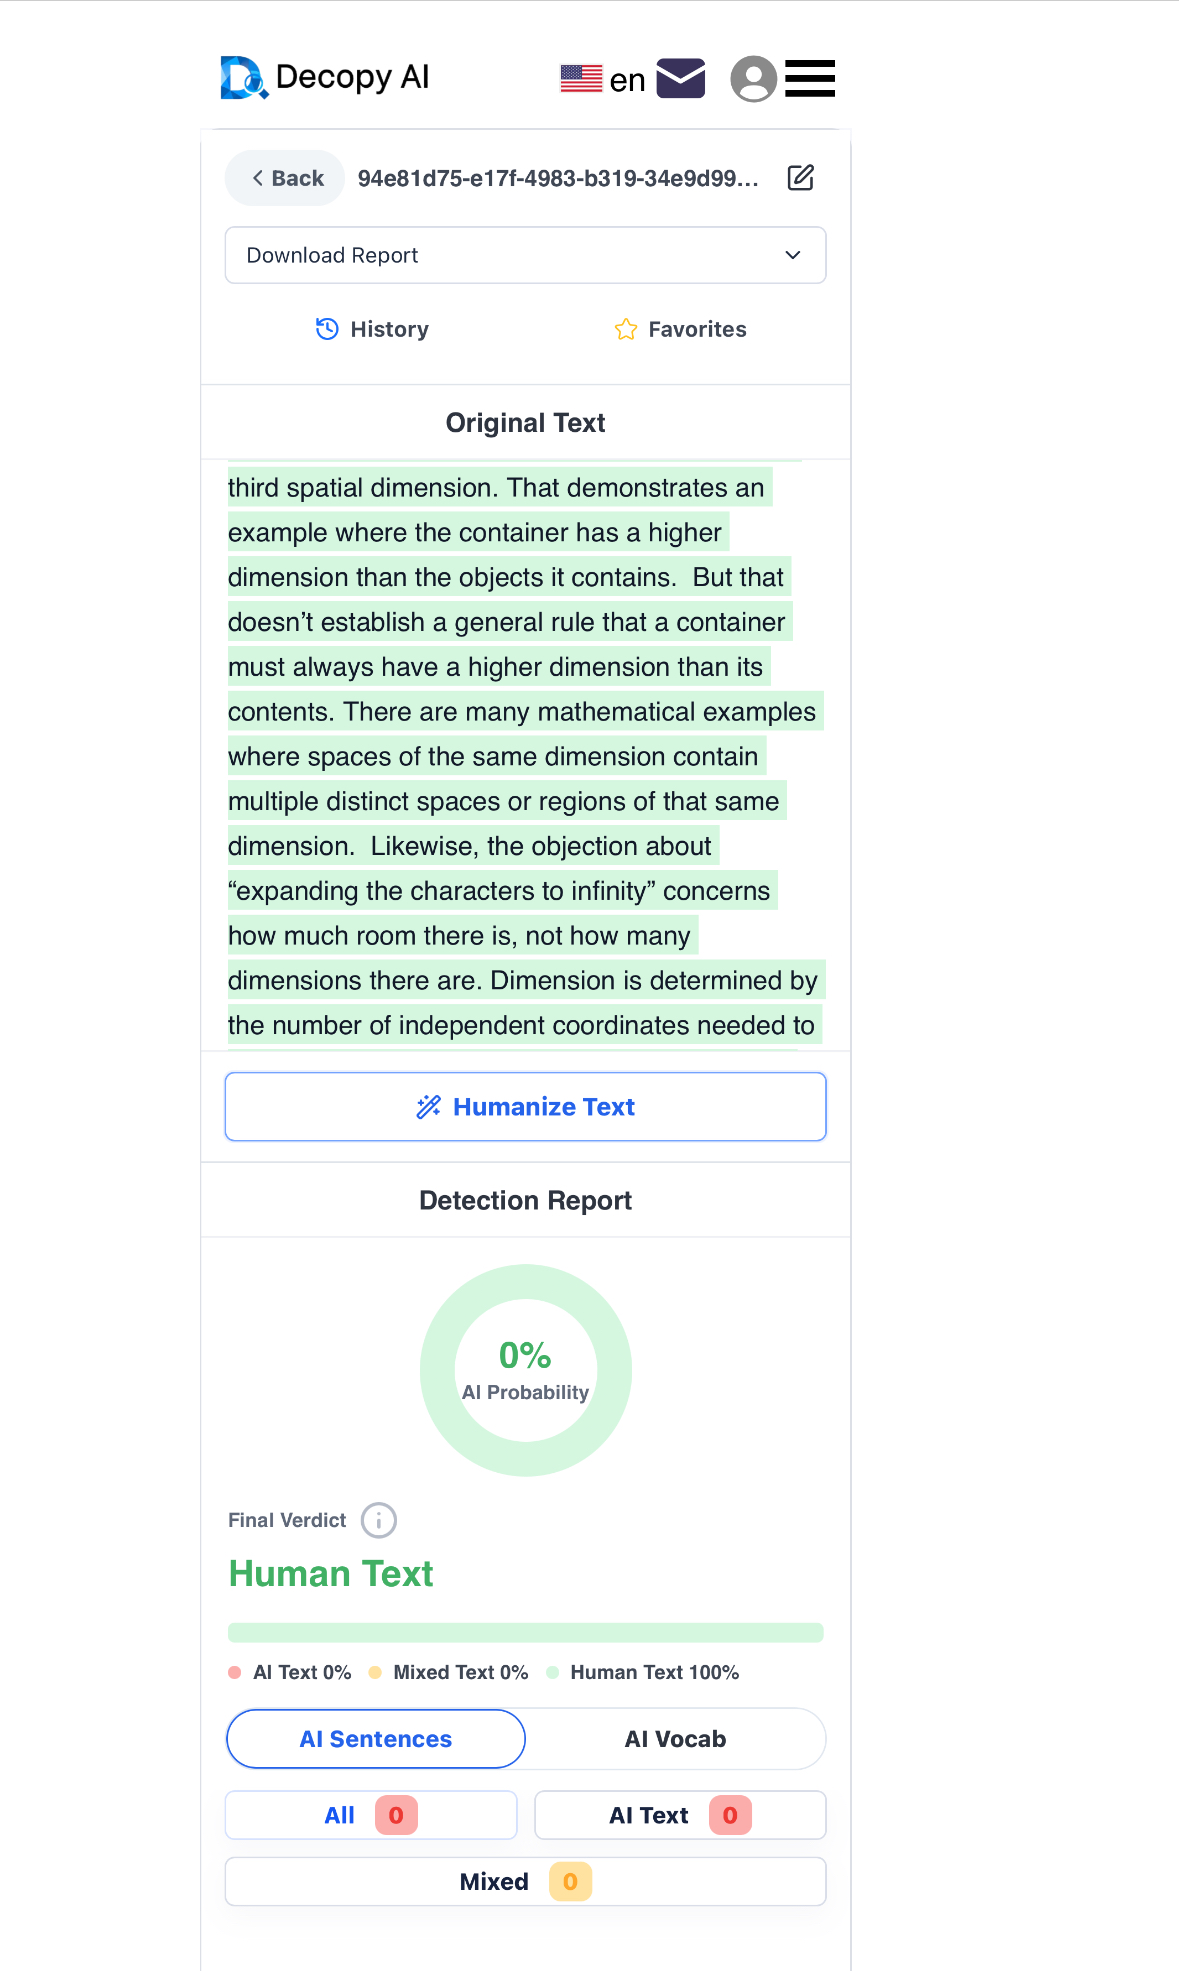The image size is (1179, 1971).
Task: Select the AI Text filter
Action: tap(680, 1815)
